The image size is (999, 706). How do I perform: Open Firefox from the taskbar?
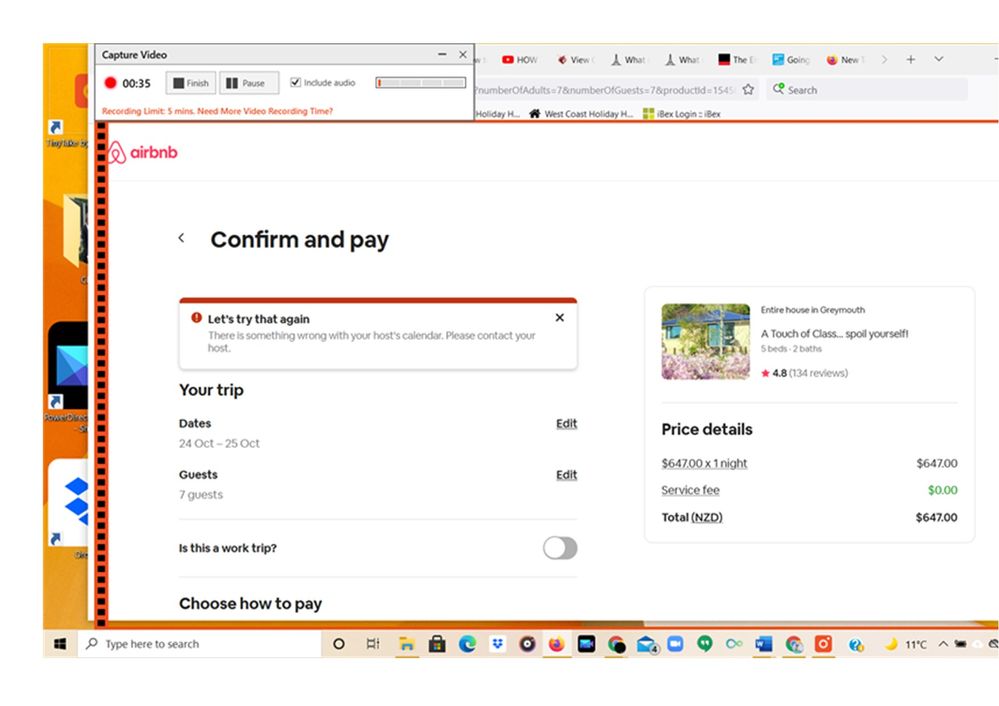pyautogui.click(x=556, y=644)
